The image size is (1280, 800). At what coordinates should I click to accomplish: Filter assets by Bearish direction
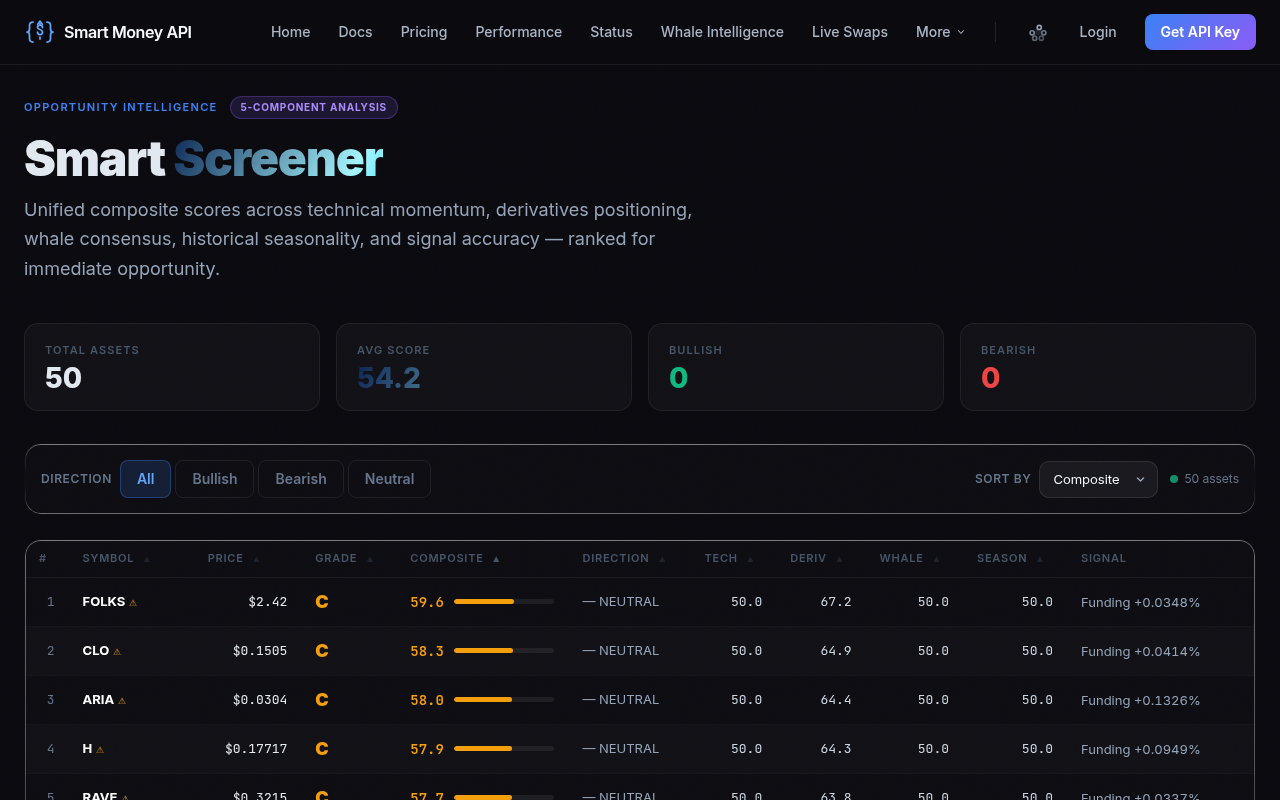pyautogui.click(x=301, y=479)
